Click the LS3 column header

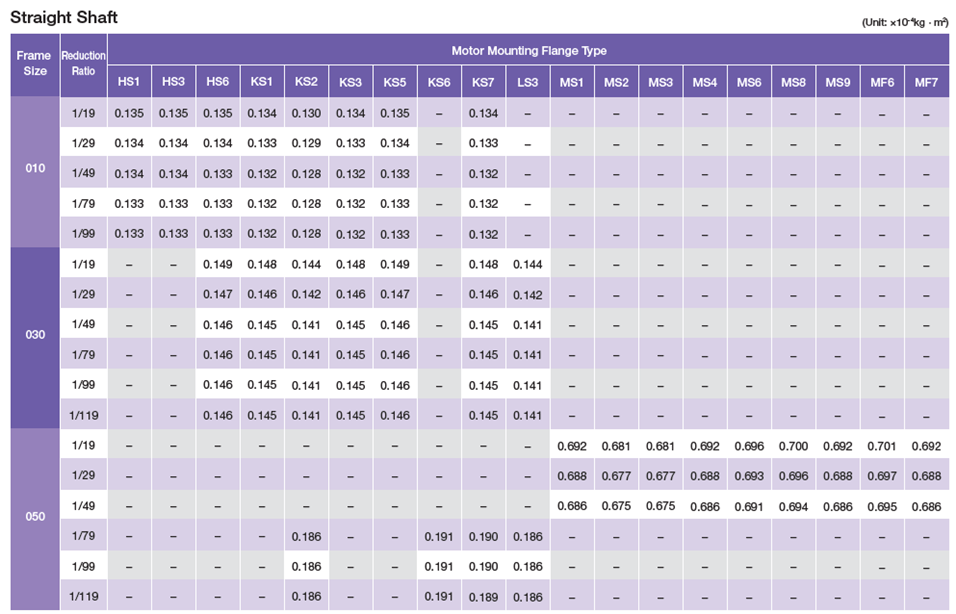click(527, 81)
